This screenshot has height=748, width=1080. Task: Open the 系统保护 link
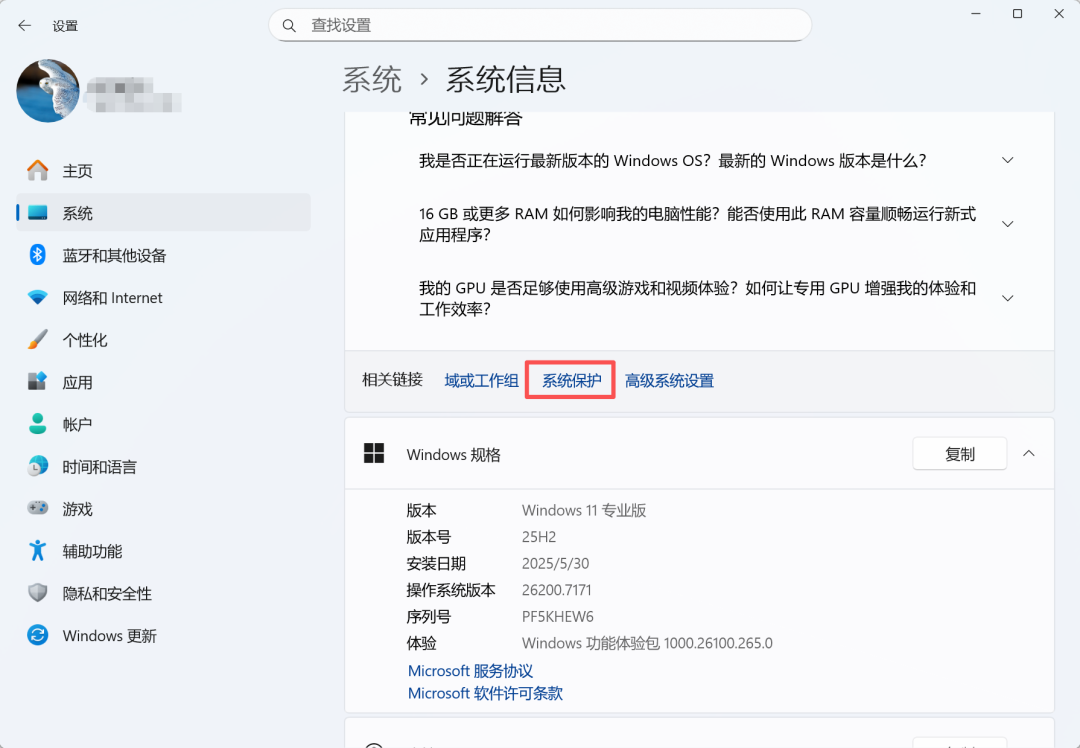click(572, 381)
